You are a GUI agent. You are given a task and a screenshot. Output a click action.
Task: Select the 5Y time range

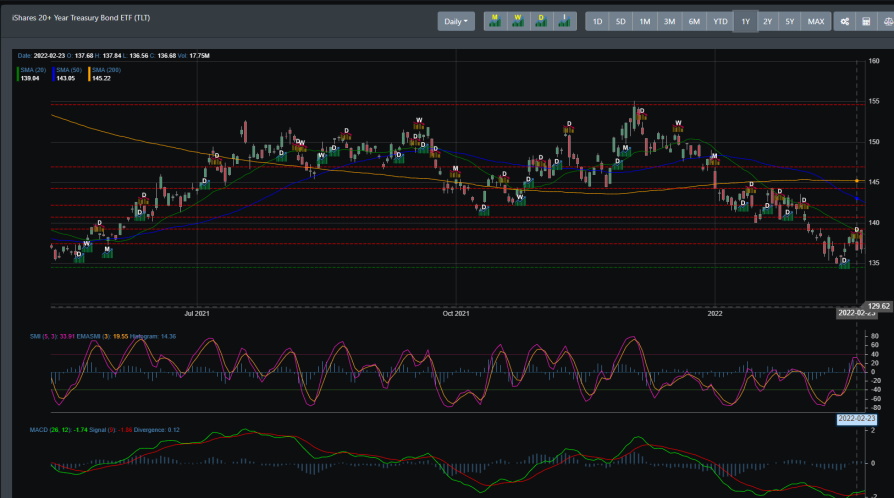pyautogui.click(x=790, y=22)
